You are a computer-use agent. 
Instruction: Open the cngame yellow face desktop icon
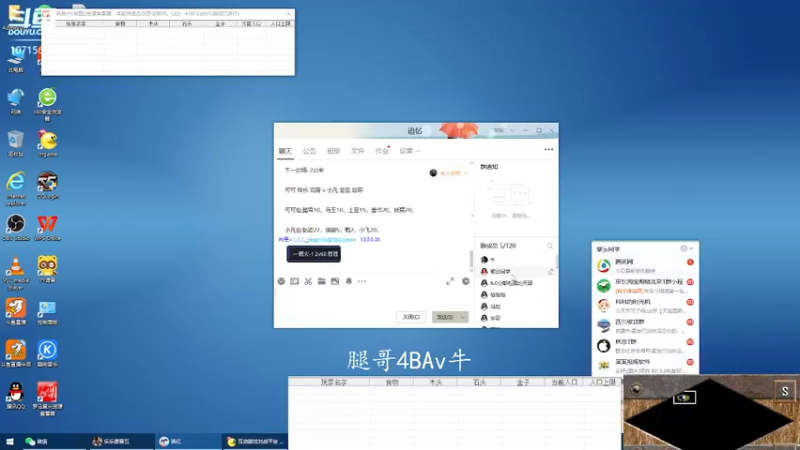click(x=47, y=143)
